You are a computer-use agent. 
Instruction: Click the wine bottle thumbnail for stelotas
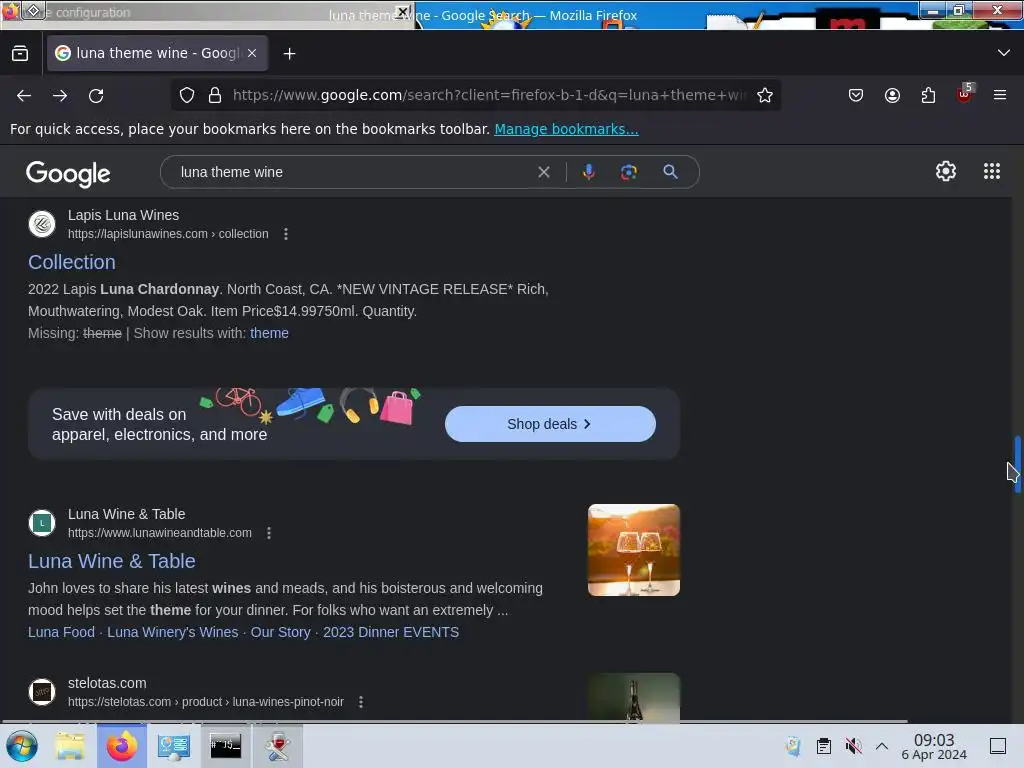[633, 697]
